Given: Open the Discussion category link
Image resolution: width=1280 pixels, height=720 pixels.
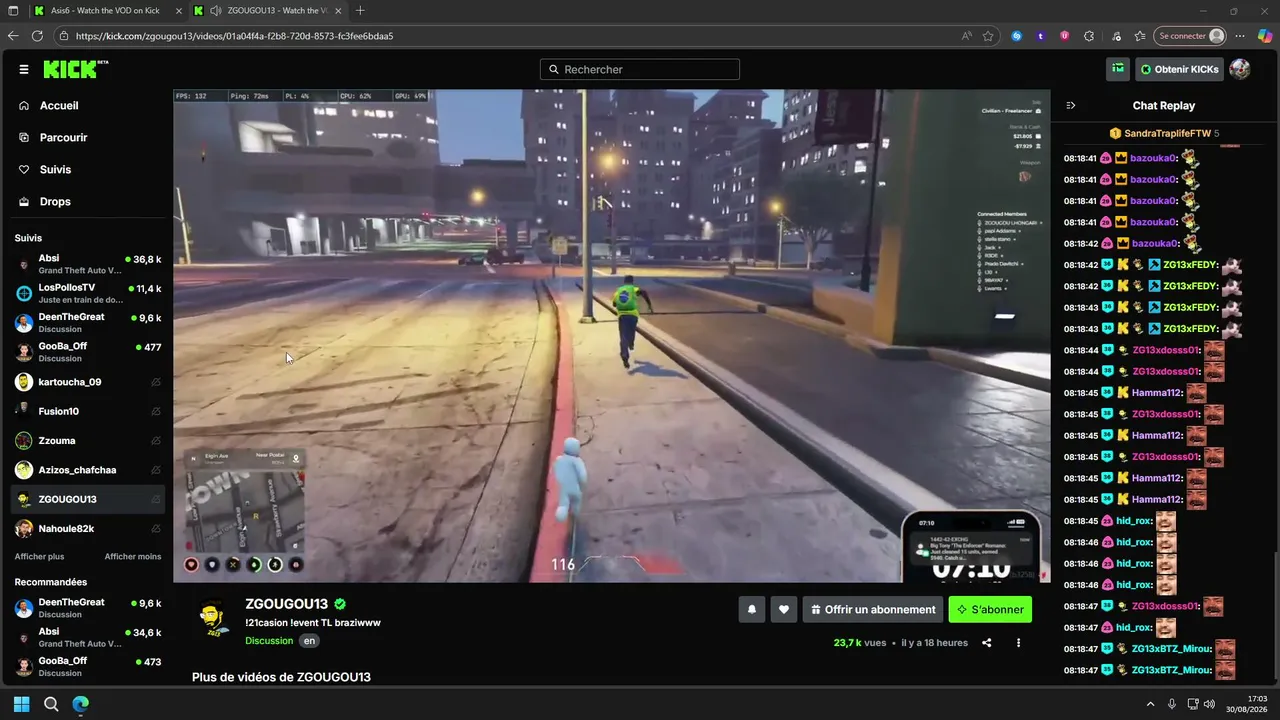Looking at the screenshot, I should [x=269, y=641].
